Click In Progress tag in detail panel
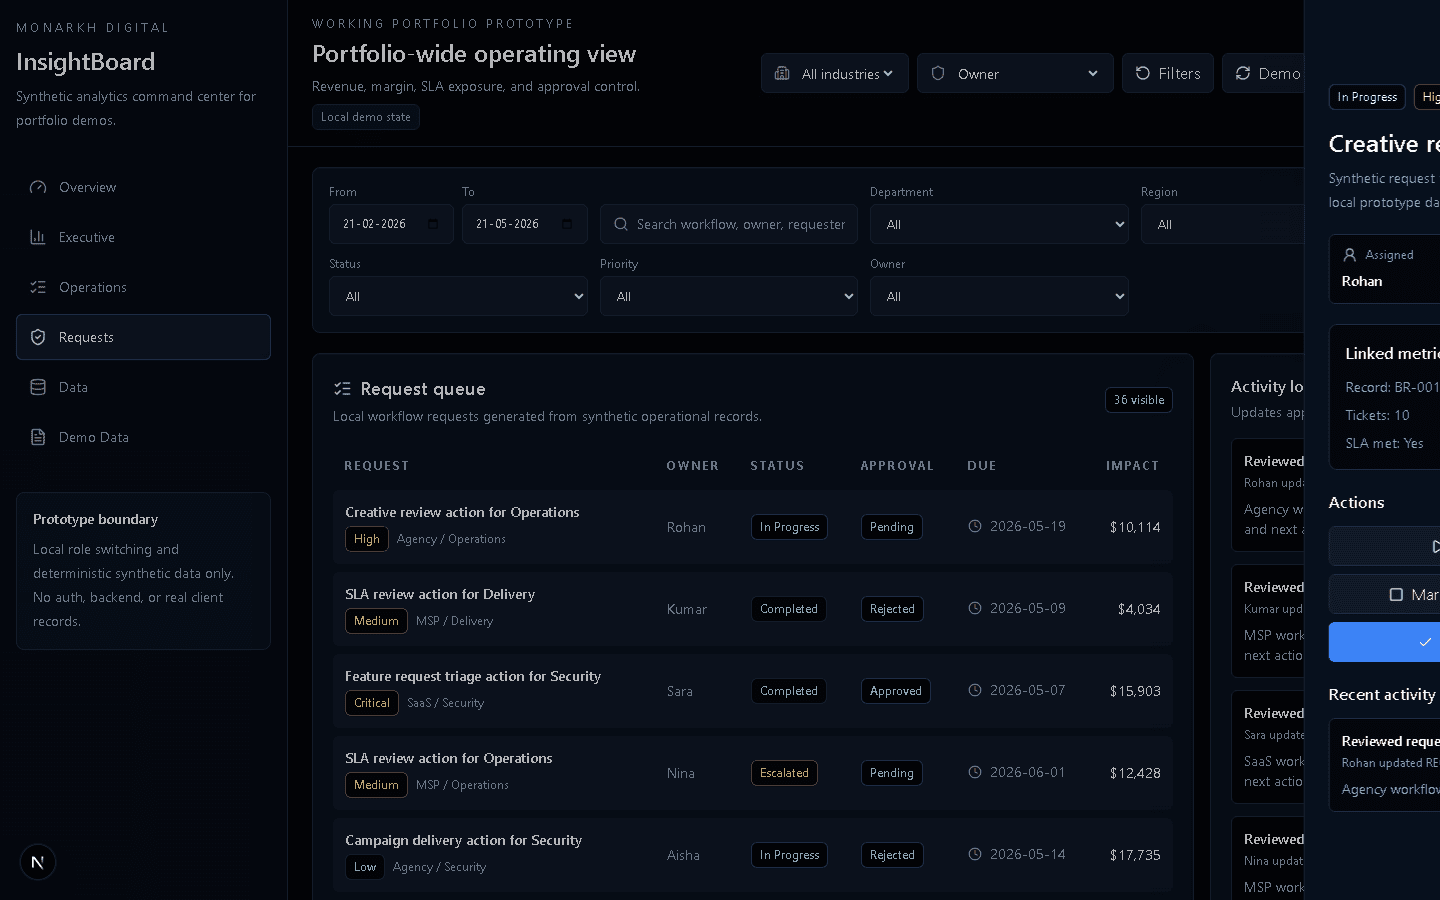Viewport: 1440px width, 900px height. coord(1367,97)
